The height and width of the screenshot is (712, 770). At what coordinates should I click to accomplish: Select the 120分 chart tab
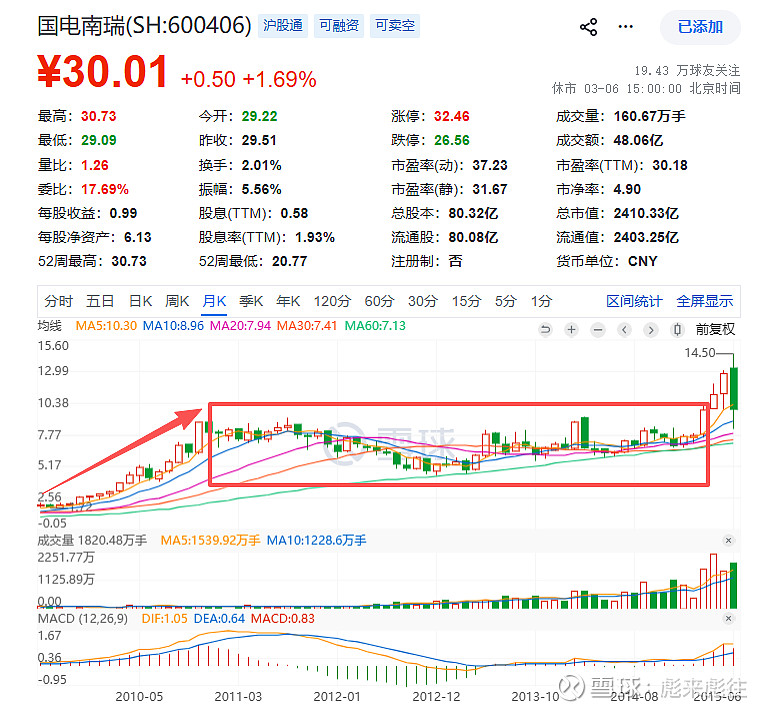pyautogui.click(x=332, y=301)
